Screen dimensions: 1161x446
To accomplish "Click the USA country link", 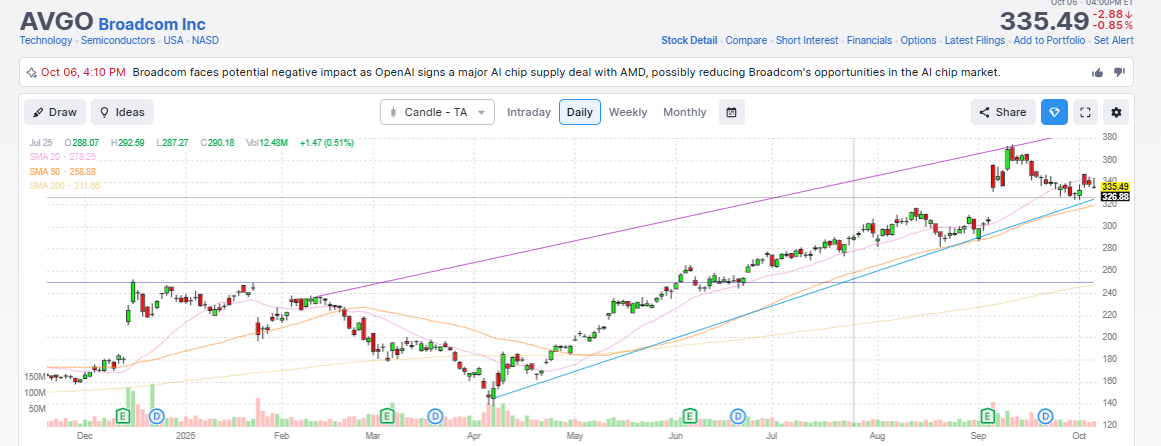I will (x=173, y=41).
